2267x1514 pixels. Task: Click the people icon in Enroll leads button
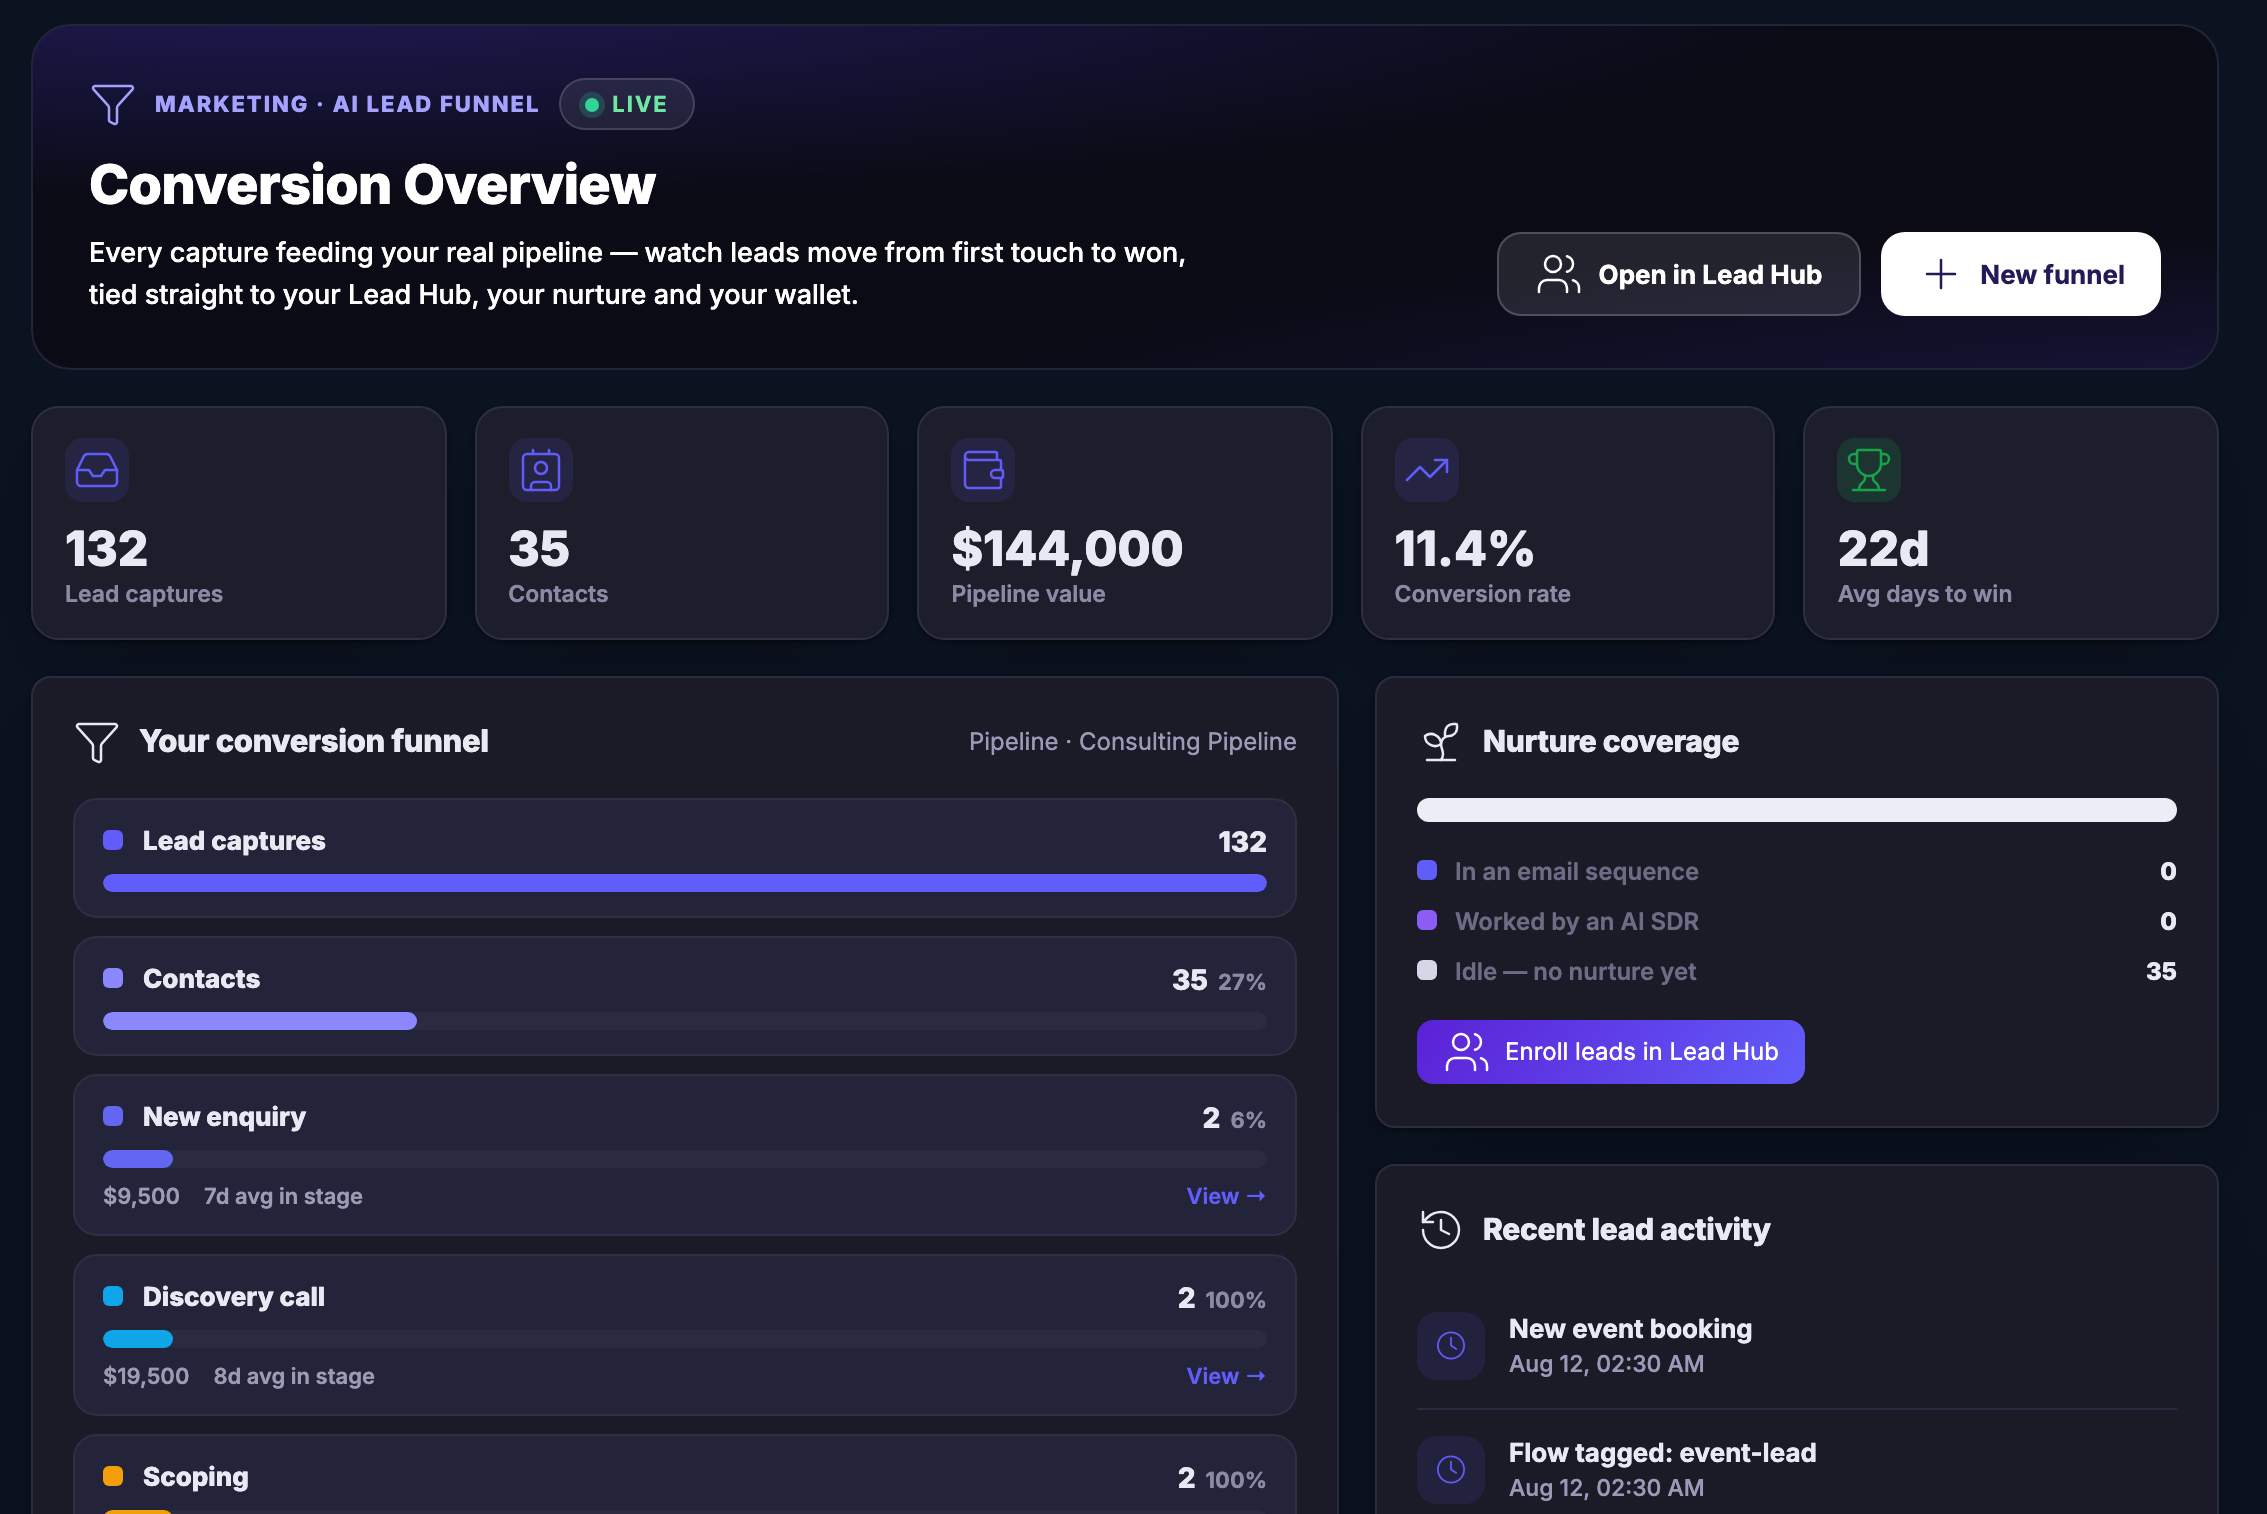1467,1052
